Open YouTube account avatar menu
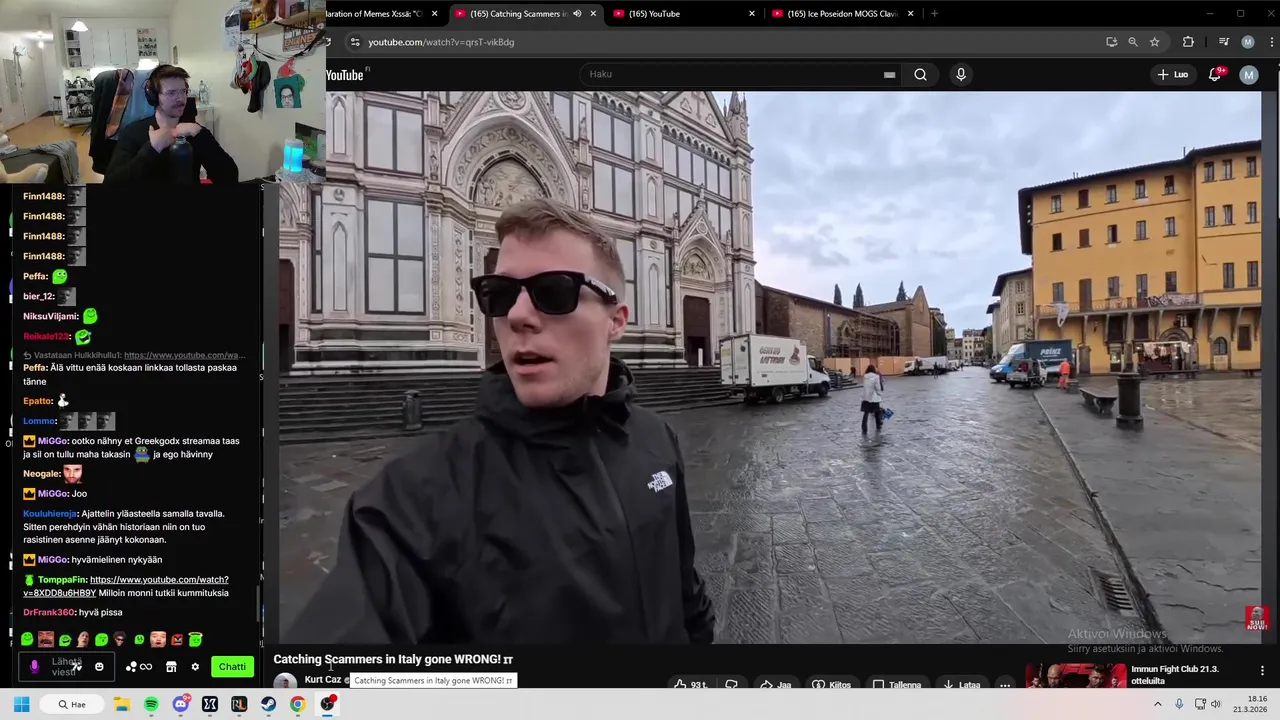The height and width of the screenshot is (720, 1280). click(1249, 74)
